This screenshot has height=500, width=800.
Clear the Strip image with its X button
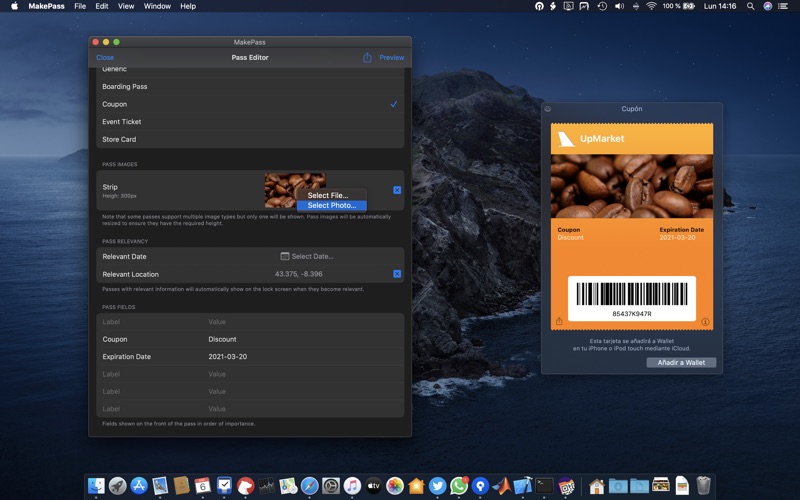397,190
